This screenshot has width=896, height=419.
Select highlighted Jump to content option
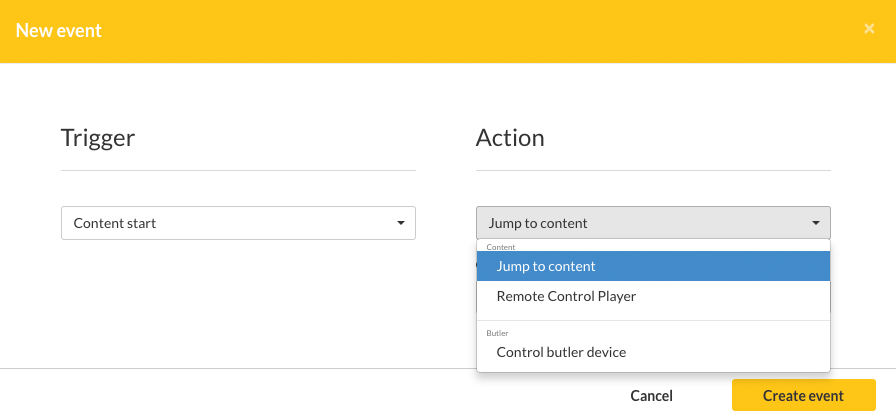click(653, 266)
